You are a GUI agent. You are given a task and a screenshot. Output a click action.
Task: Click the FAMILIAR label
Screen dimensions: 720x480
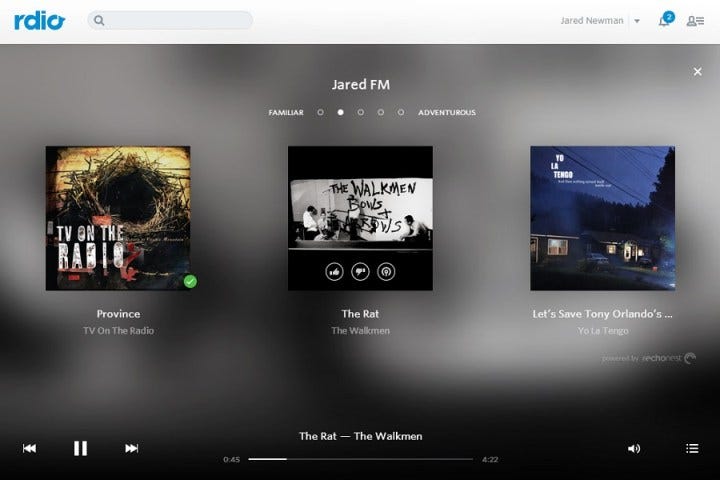pyautogui.click(x=286, y=113)
